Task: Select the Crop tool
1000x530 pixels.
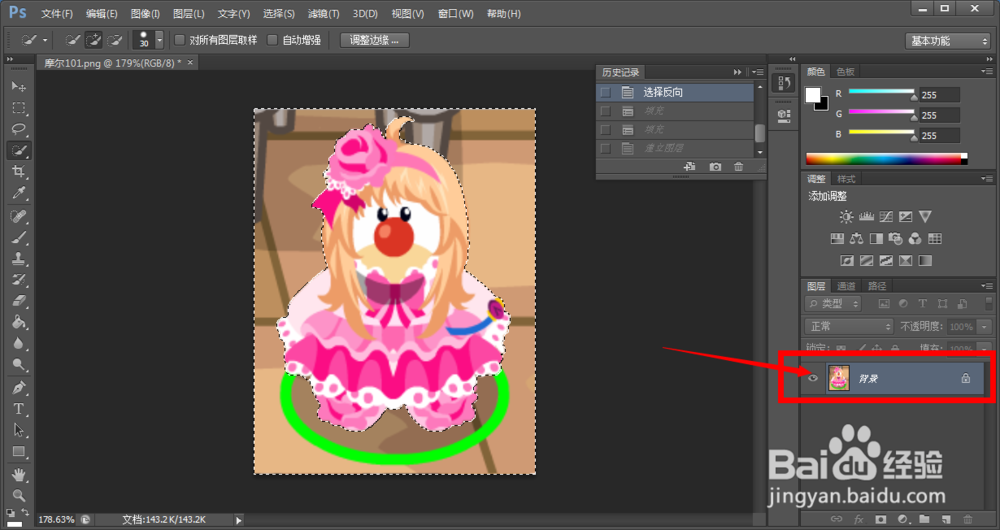Action: [18, 172]
